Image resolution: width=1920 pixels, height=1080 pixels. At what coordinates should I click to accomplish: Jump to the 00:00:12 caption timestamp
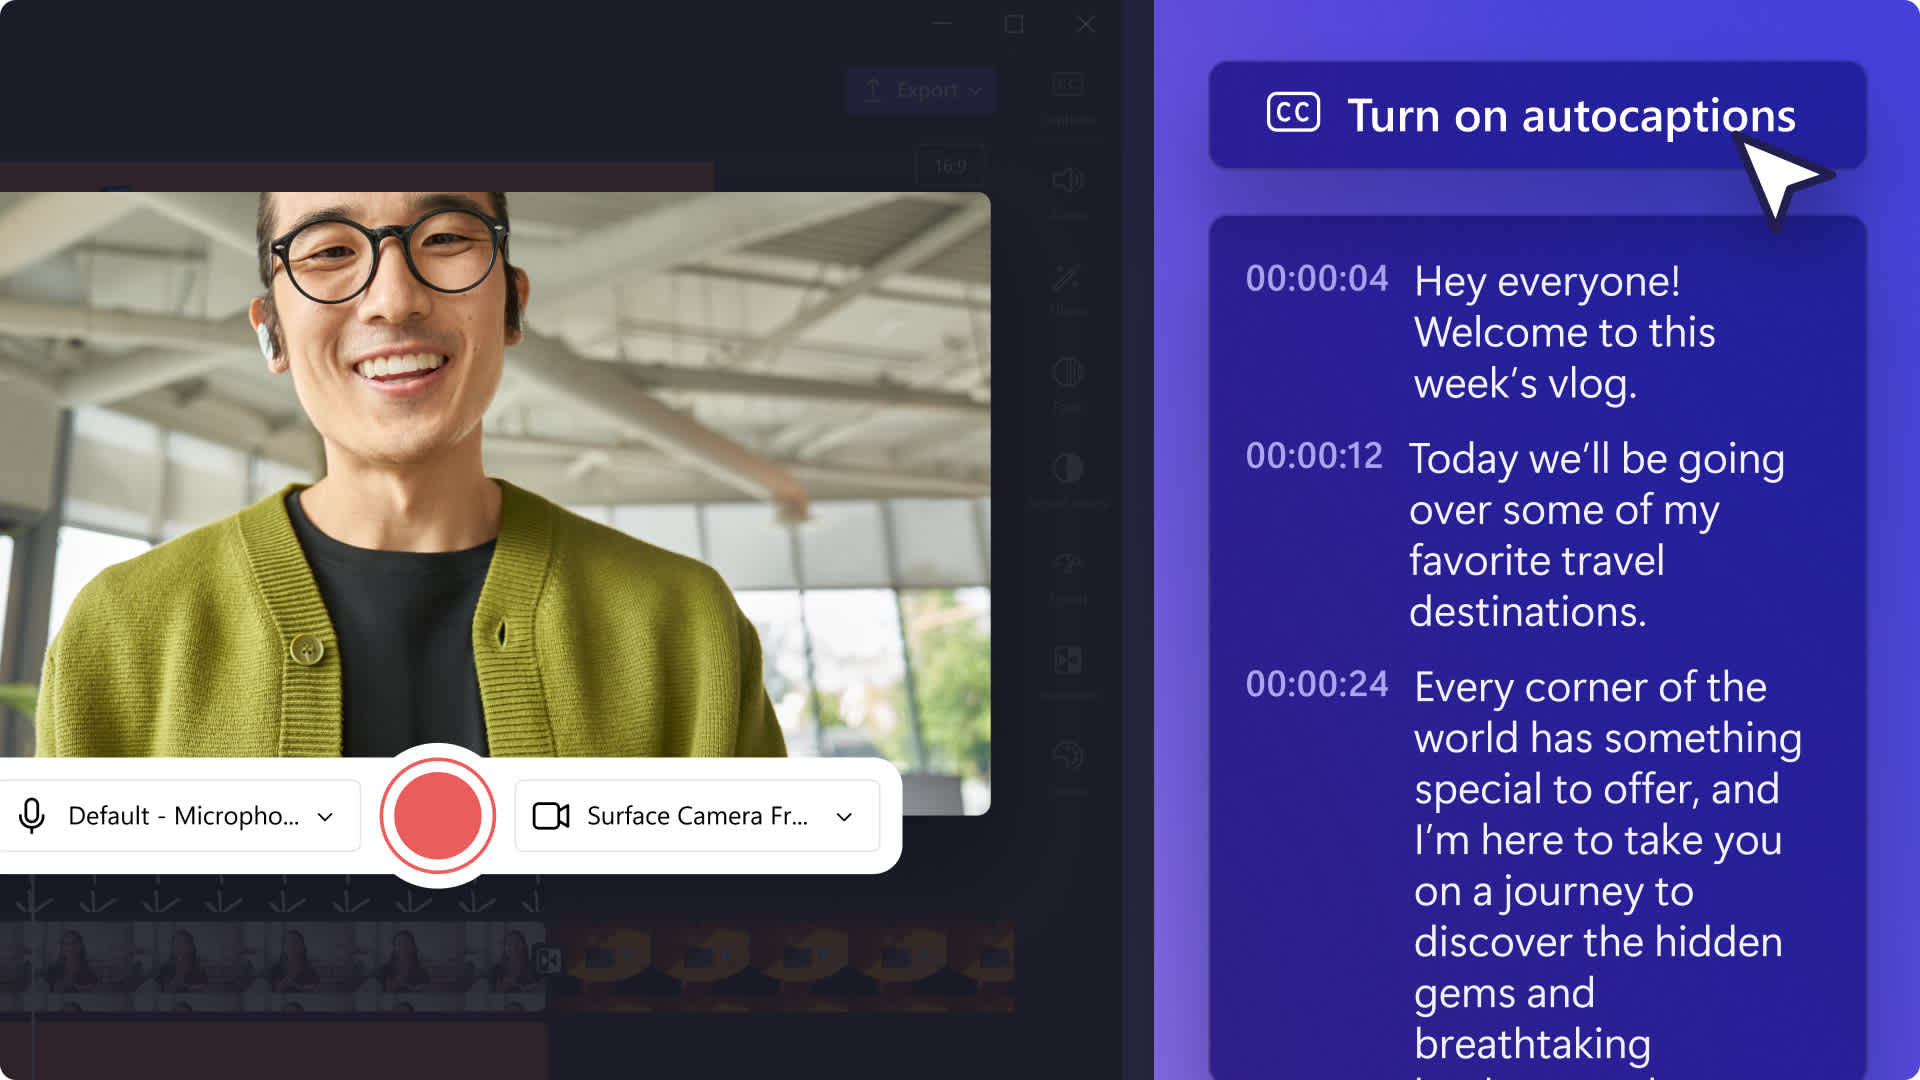(1314, 456)
